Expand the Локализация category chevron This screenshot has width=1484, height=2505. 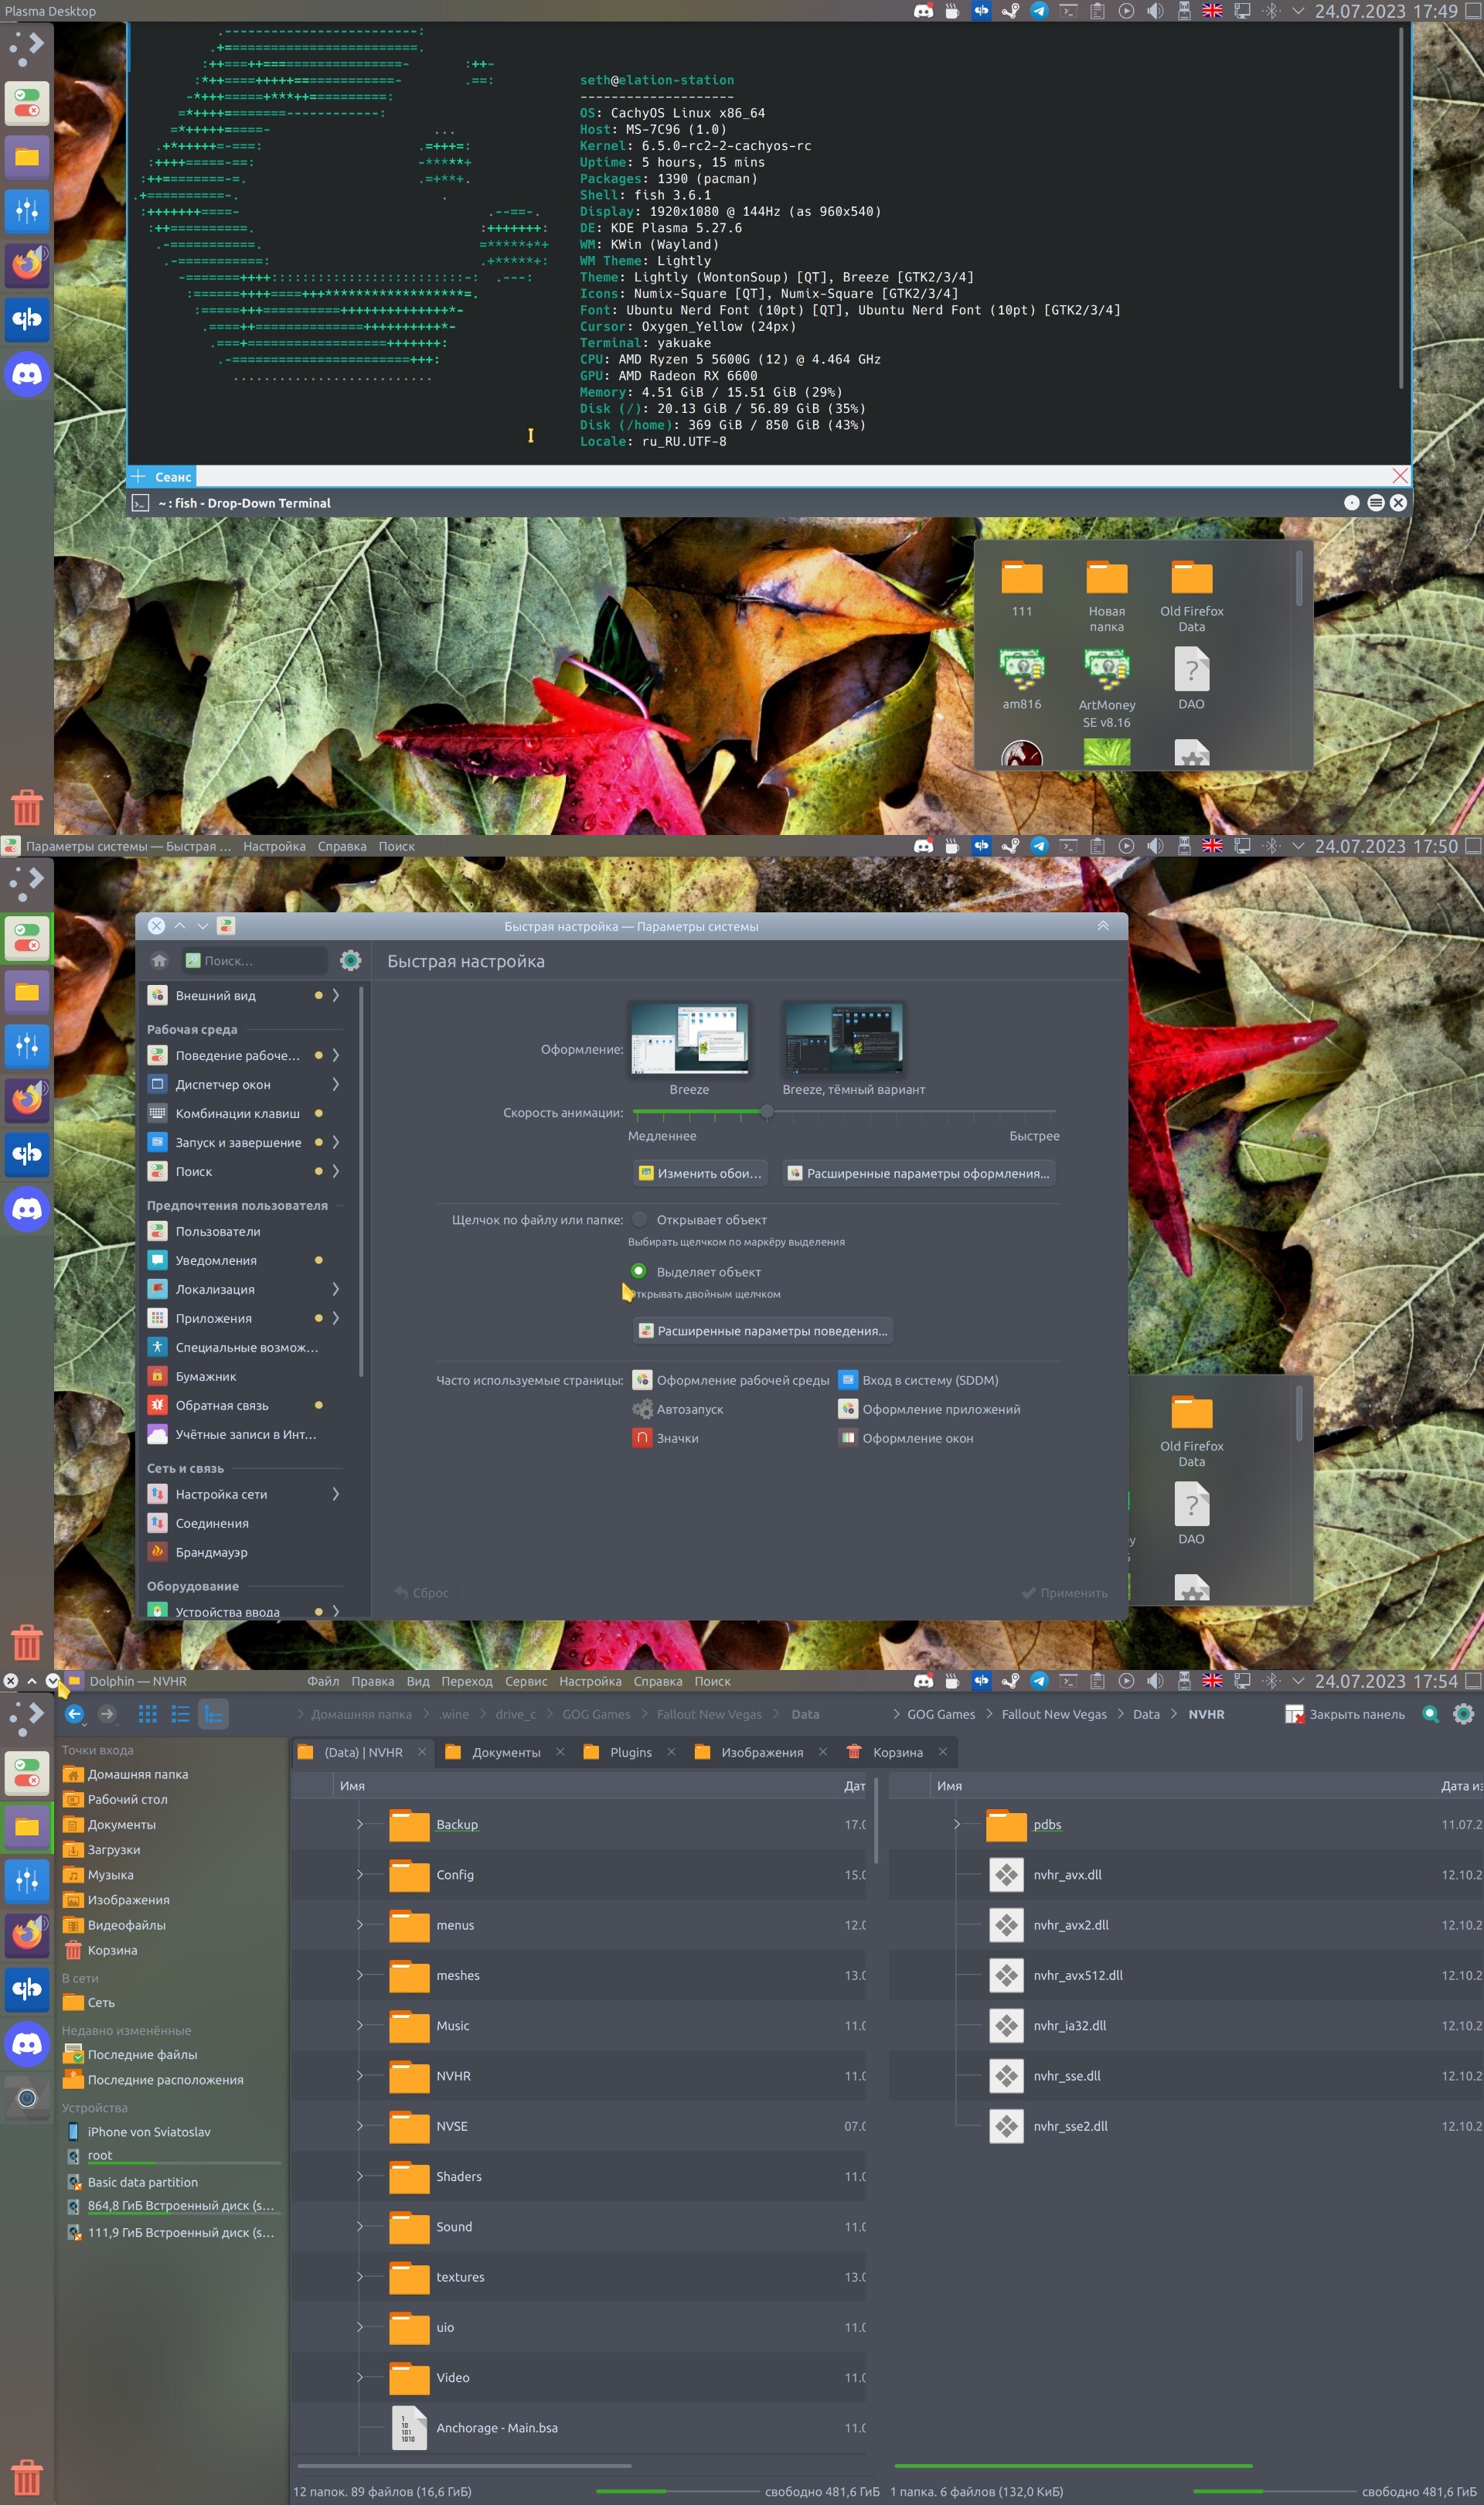pos(336,1289)
